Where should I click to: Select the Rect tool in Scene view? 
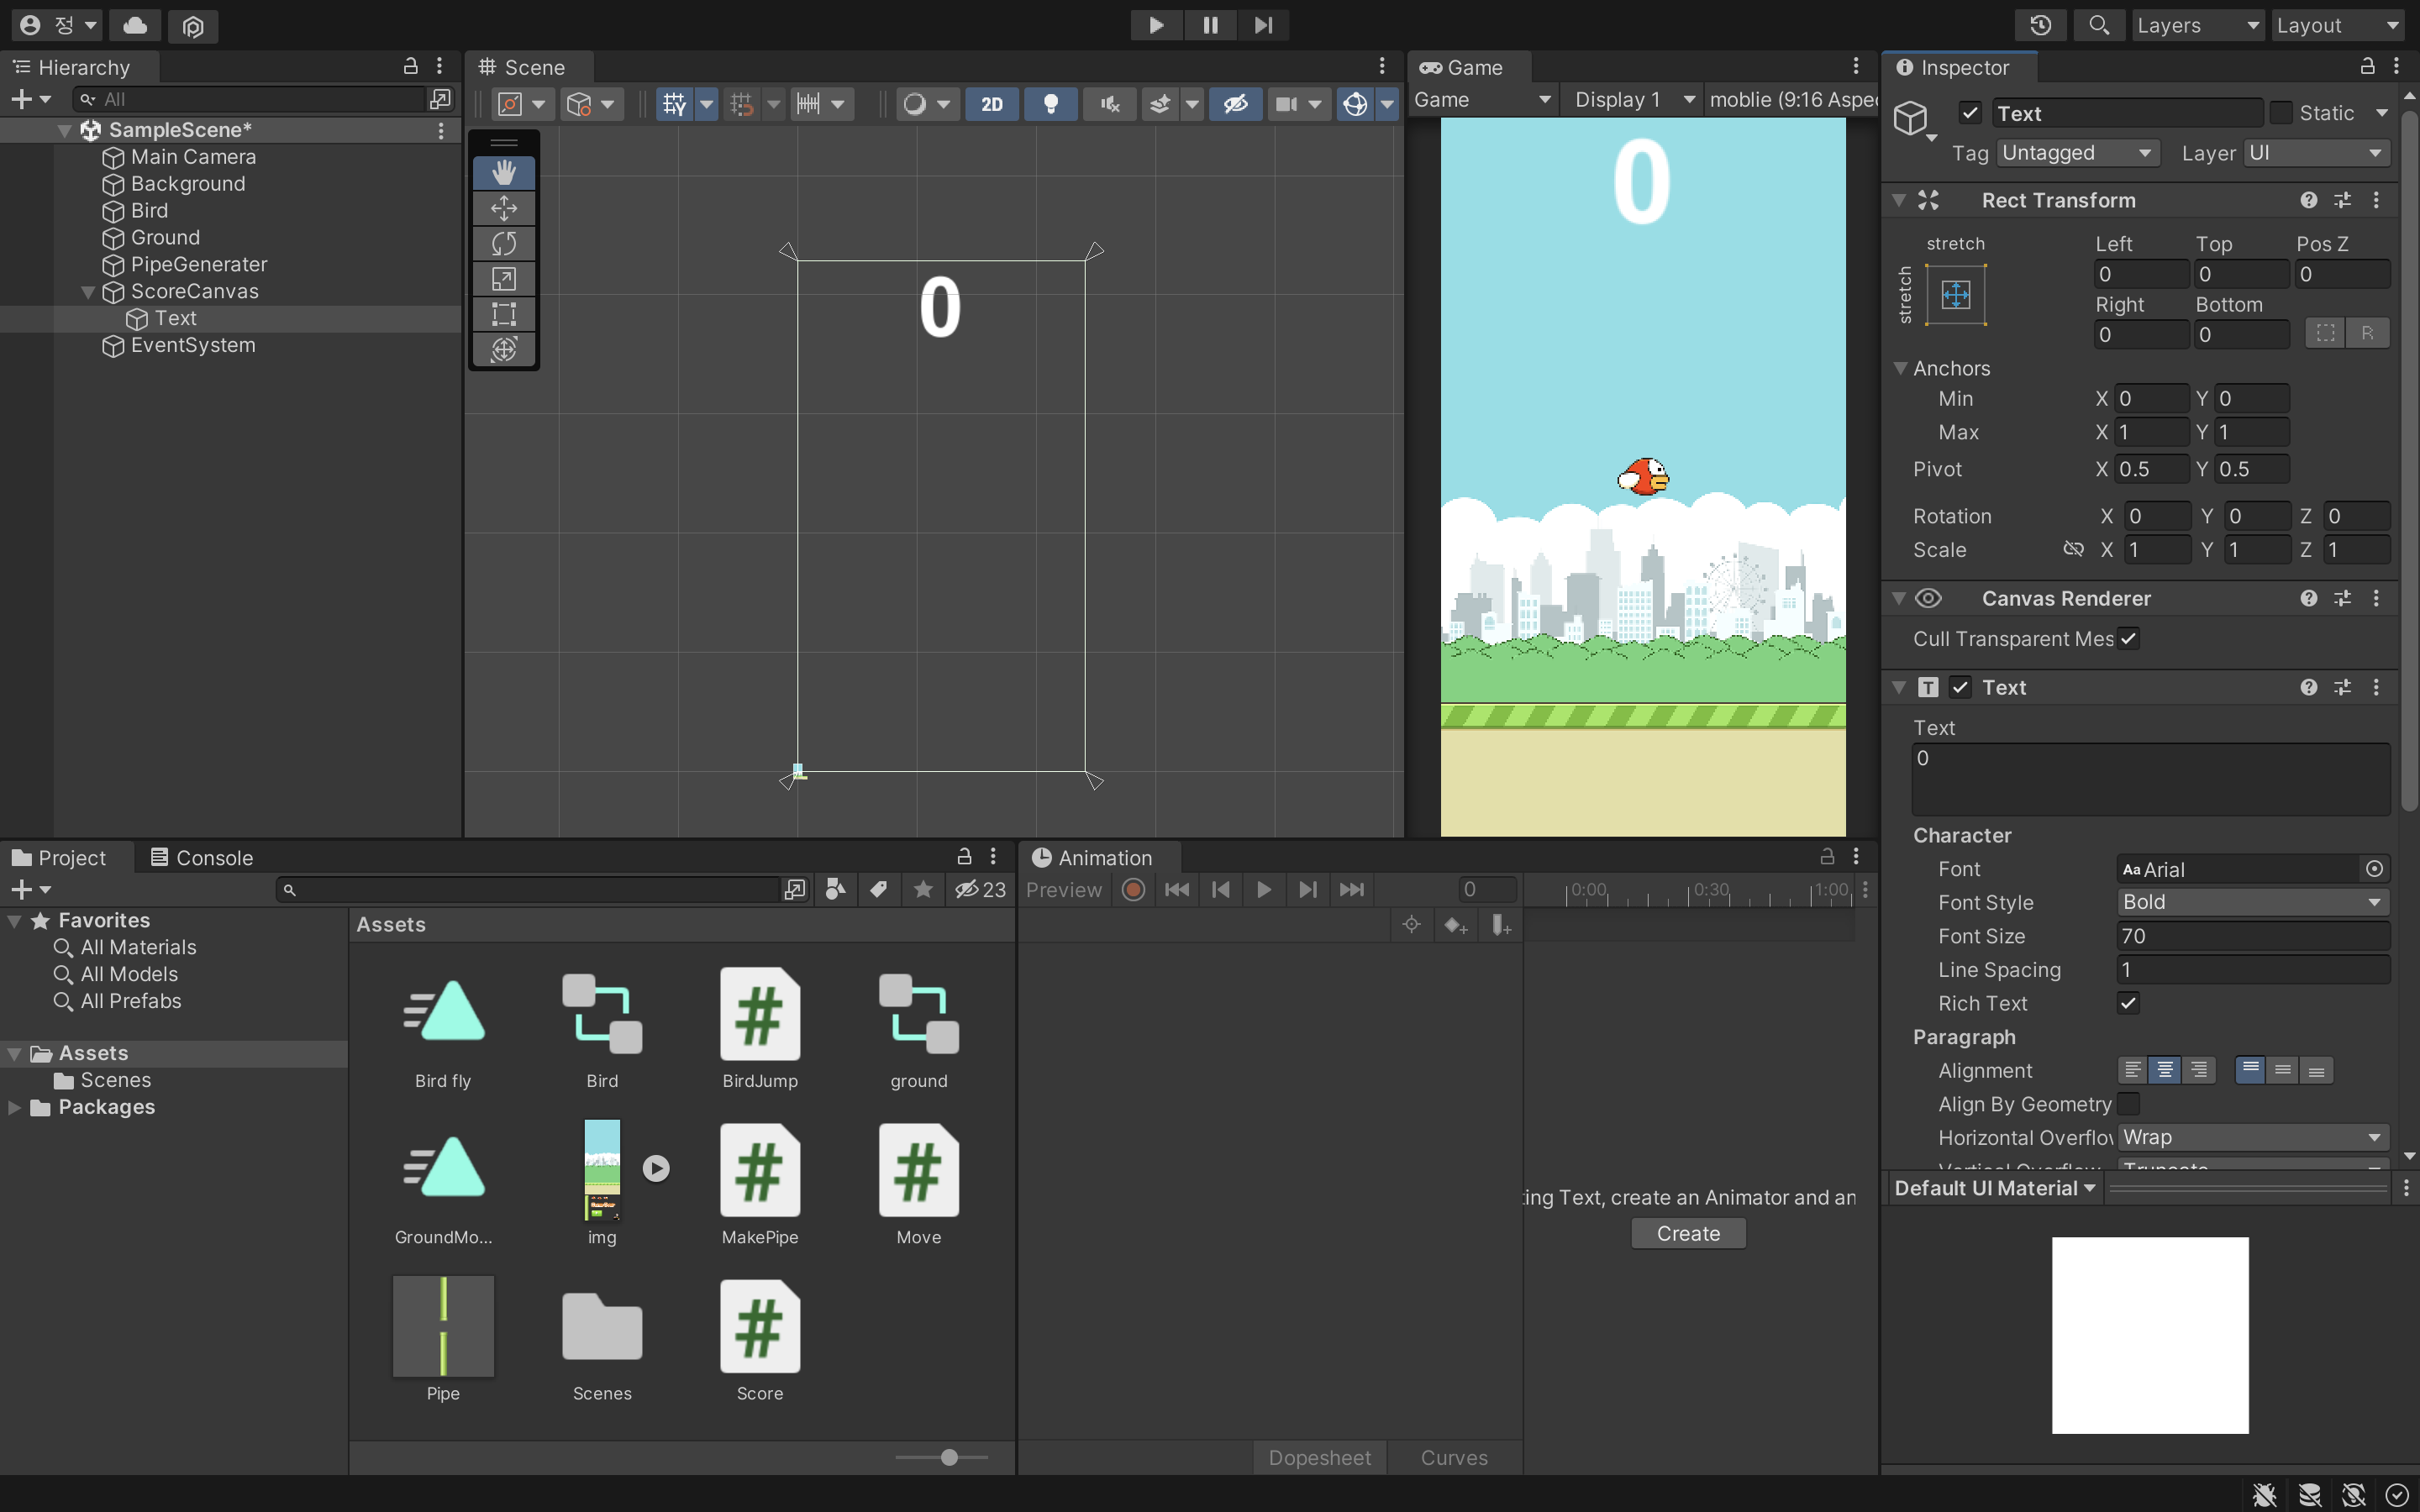click(504, 314)
